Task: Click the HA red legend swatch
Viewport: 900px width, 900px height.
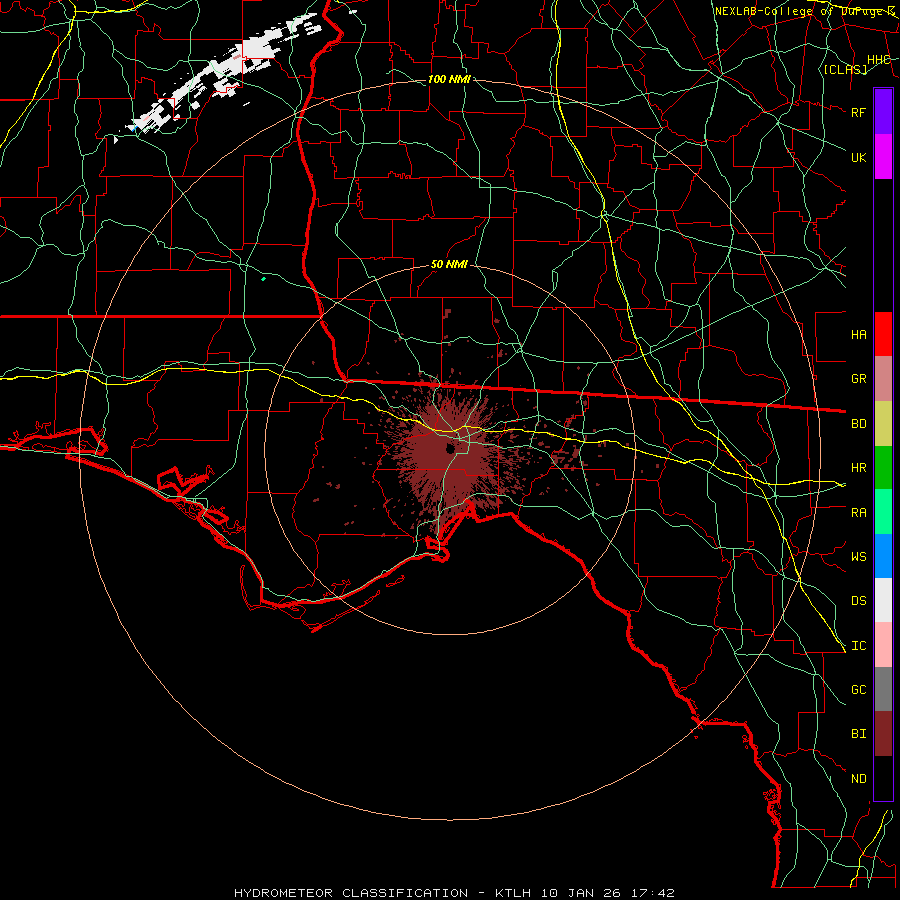Action: click(883, 334)
